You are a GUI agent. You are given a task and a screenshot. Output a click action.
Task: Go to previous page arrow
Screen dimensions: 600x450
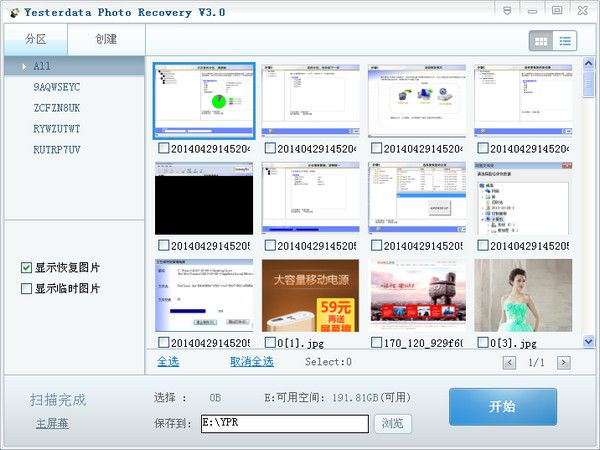coord(509,362)
